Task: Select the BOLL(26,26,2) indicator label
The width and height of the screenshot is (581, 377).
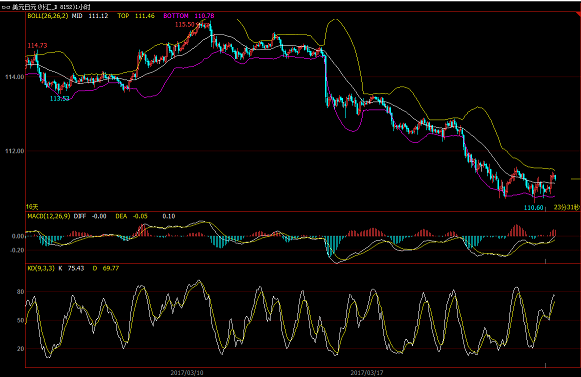Action: pyautogui.click(x=48, y=16)
